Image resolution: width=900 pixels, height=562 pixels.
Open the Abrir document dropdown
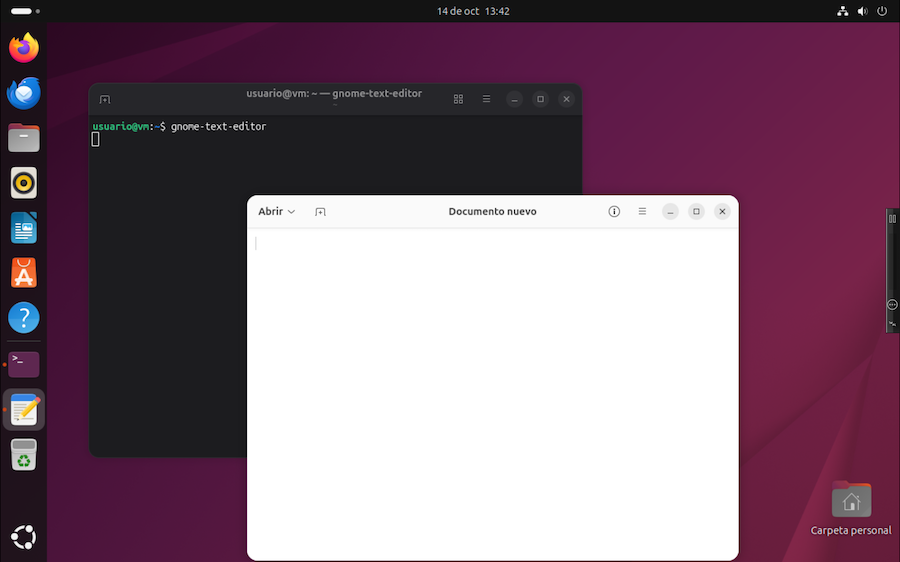[x=276, y=212]
